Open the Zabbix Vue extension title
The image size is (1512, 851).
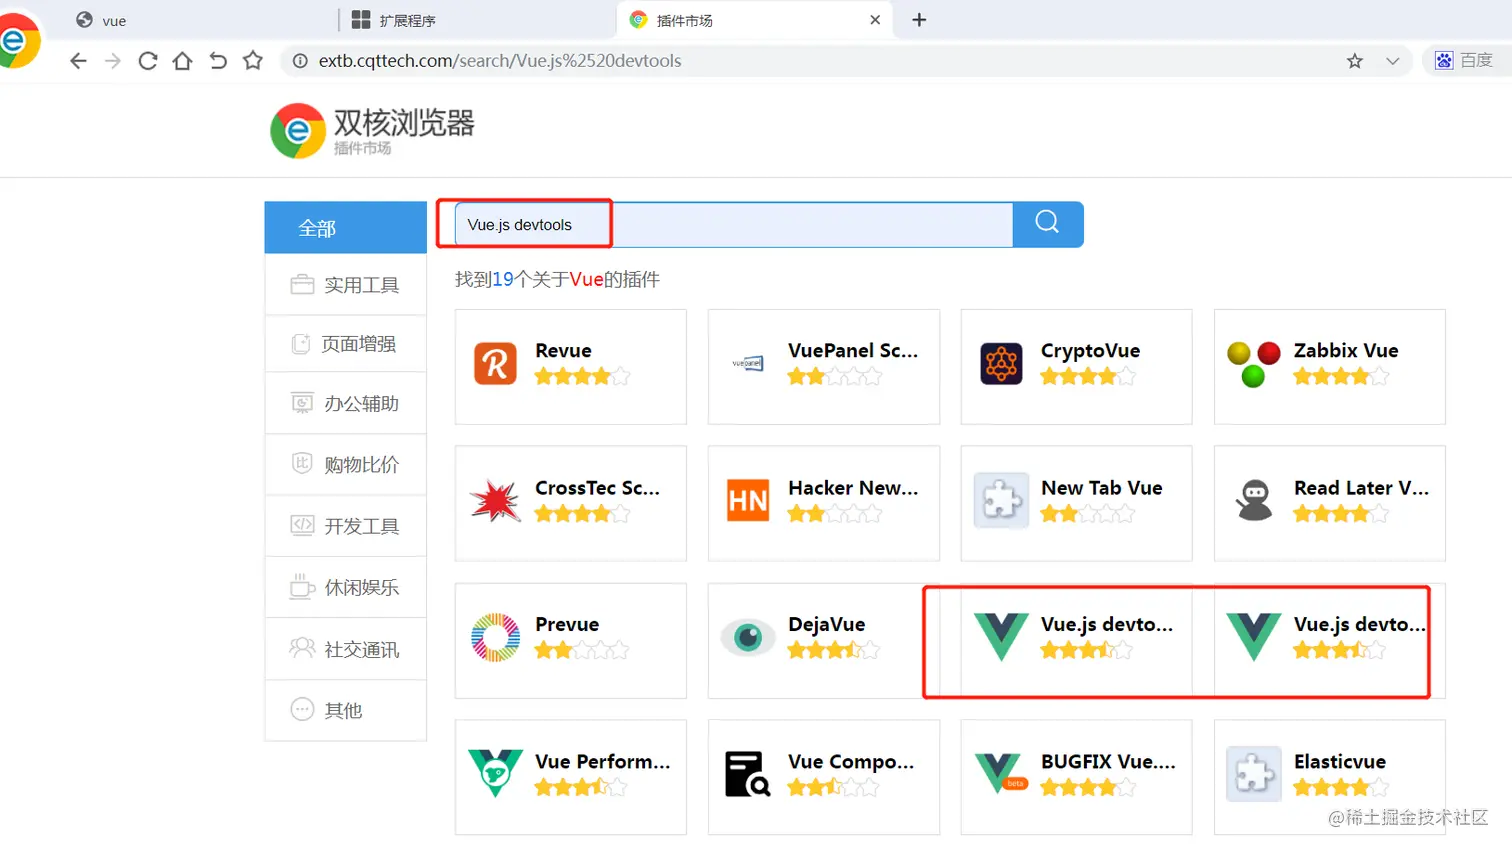tap(1346, 351)
